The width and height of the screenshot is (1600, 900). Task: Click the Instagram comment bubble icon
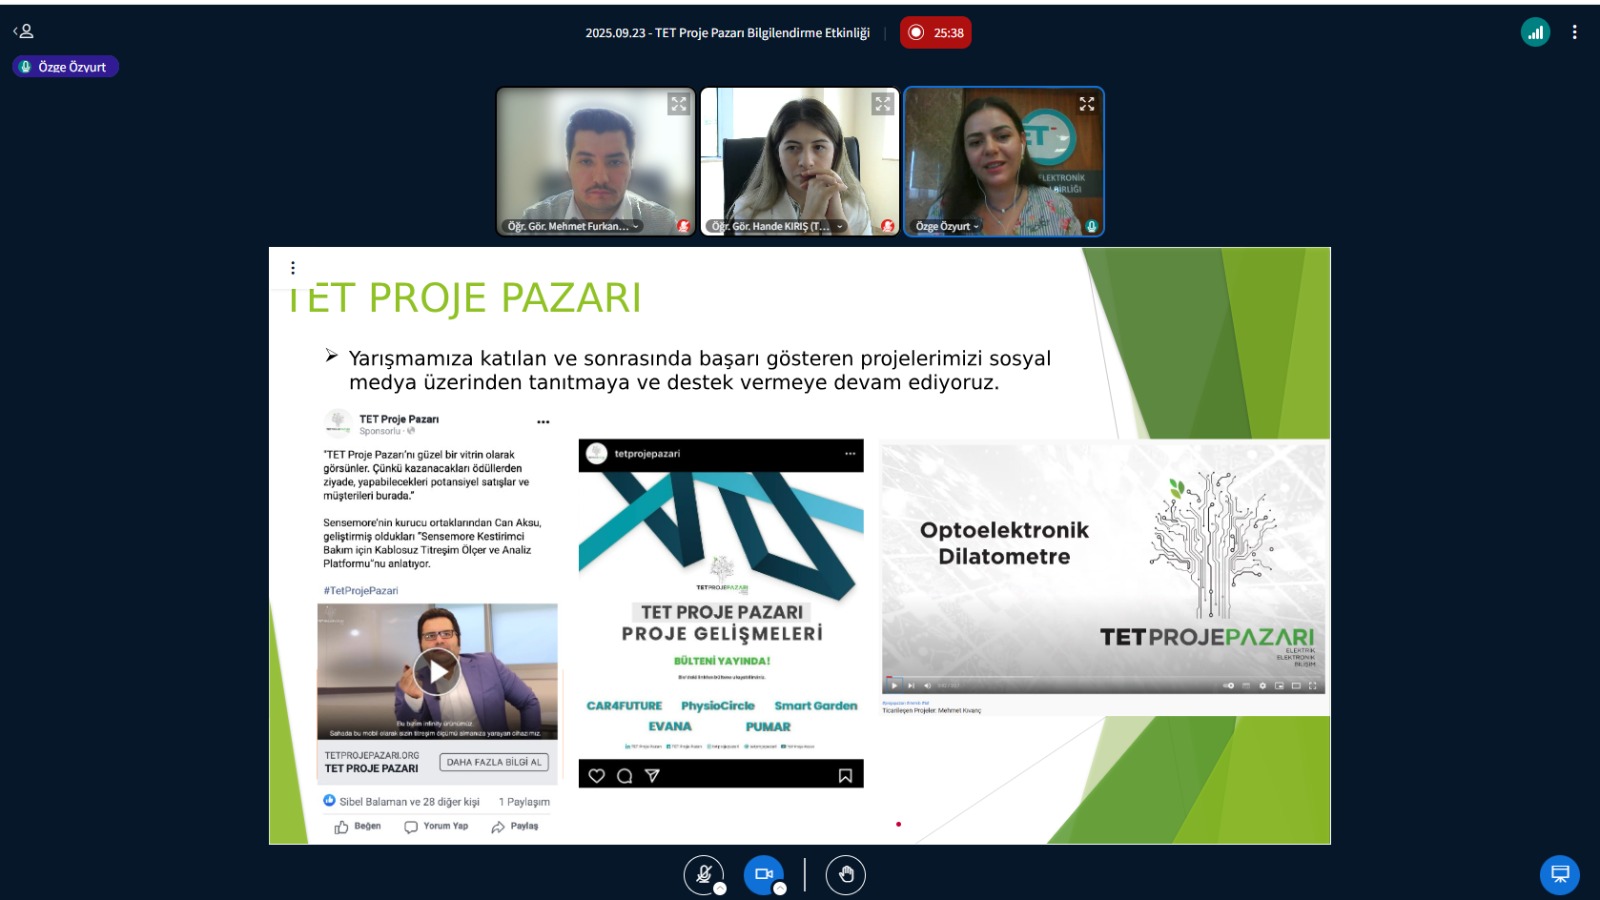pos(624,776)
